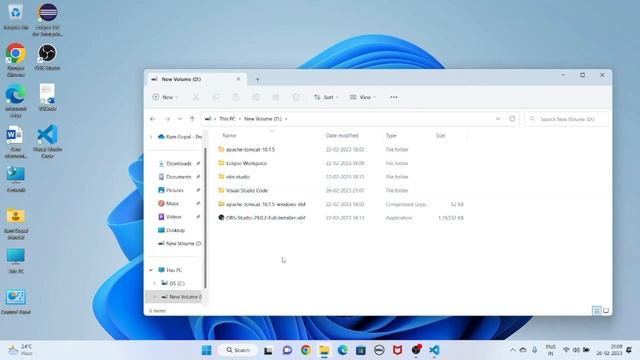Open Control Panel desktop icon
Image resolution: width=640 pixels, height=360 pixels.
click(16, 302)
